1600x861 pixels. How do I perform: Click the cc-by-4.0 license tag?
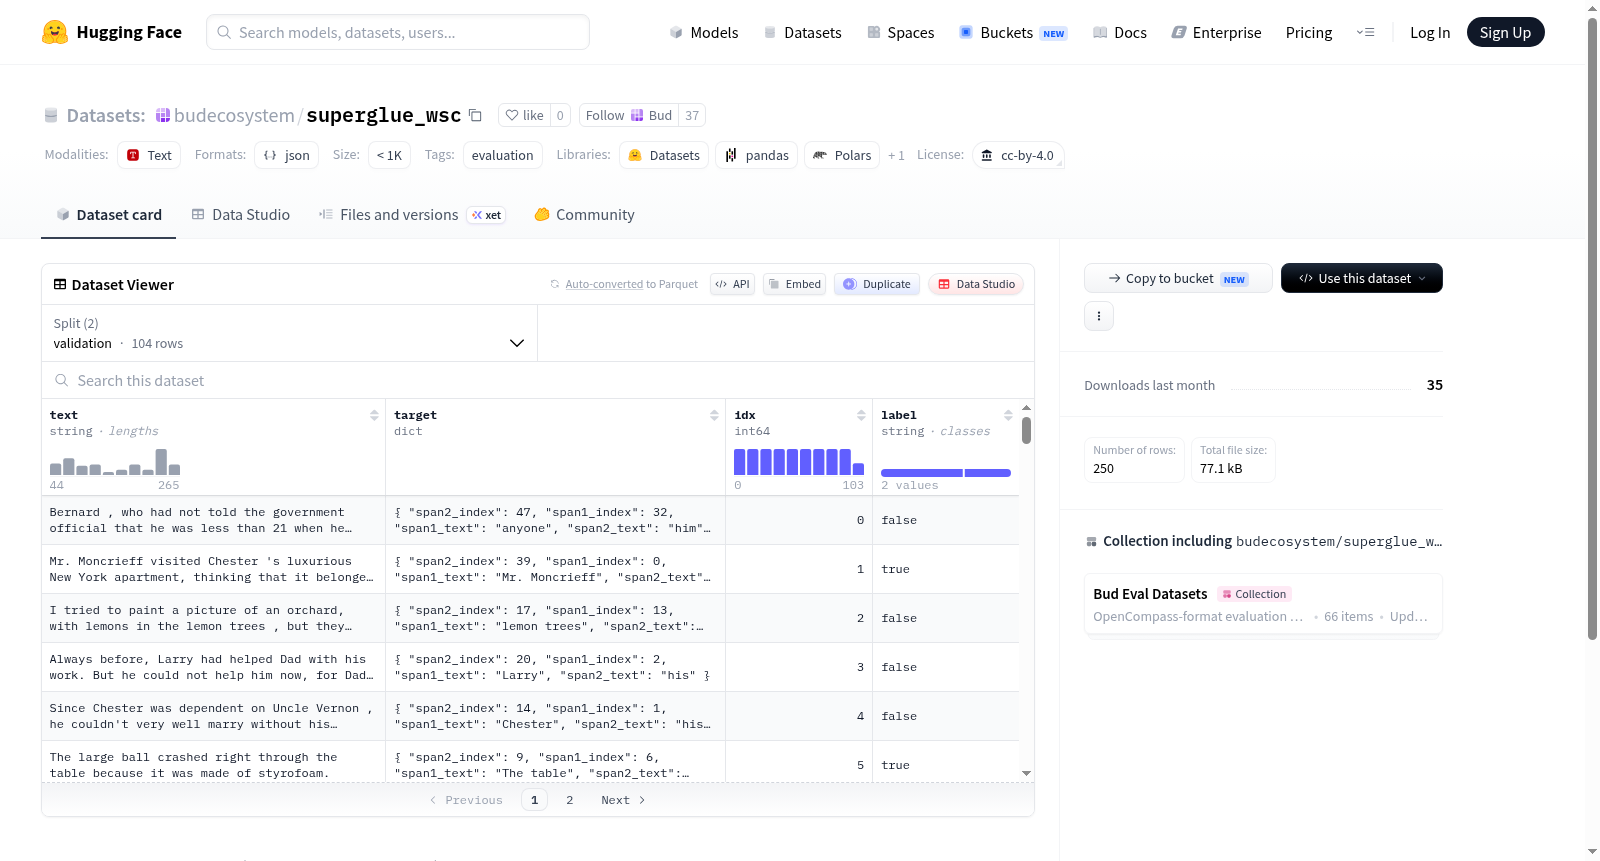click(1018, 155)
